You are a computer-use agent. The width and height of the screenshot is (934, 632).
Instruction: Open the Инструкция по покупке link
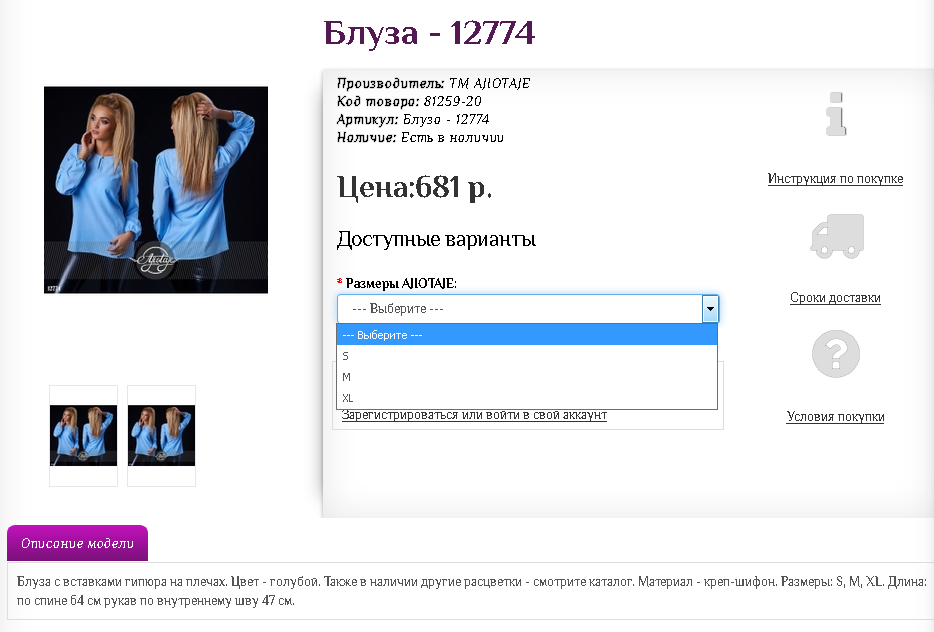(x=835, y=179)
